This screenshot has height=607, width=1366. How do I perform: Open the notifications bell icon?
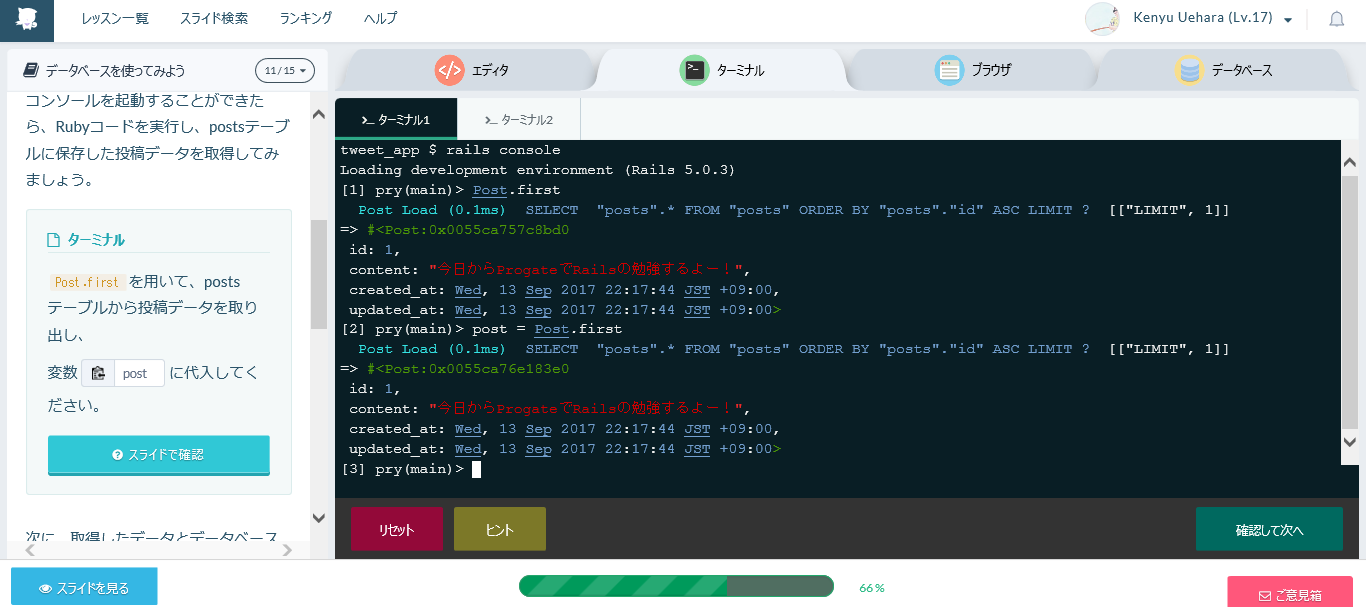1336,19
